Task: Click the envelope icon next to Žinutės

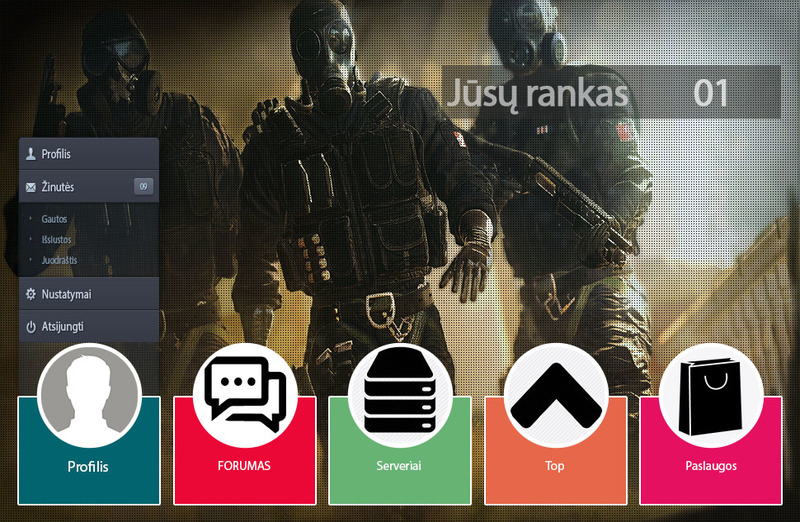Action: point(31,187)
